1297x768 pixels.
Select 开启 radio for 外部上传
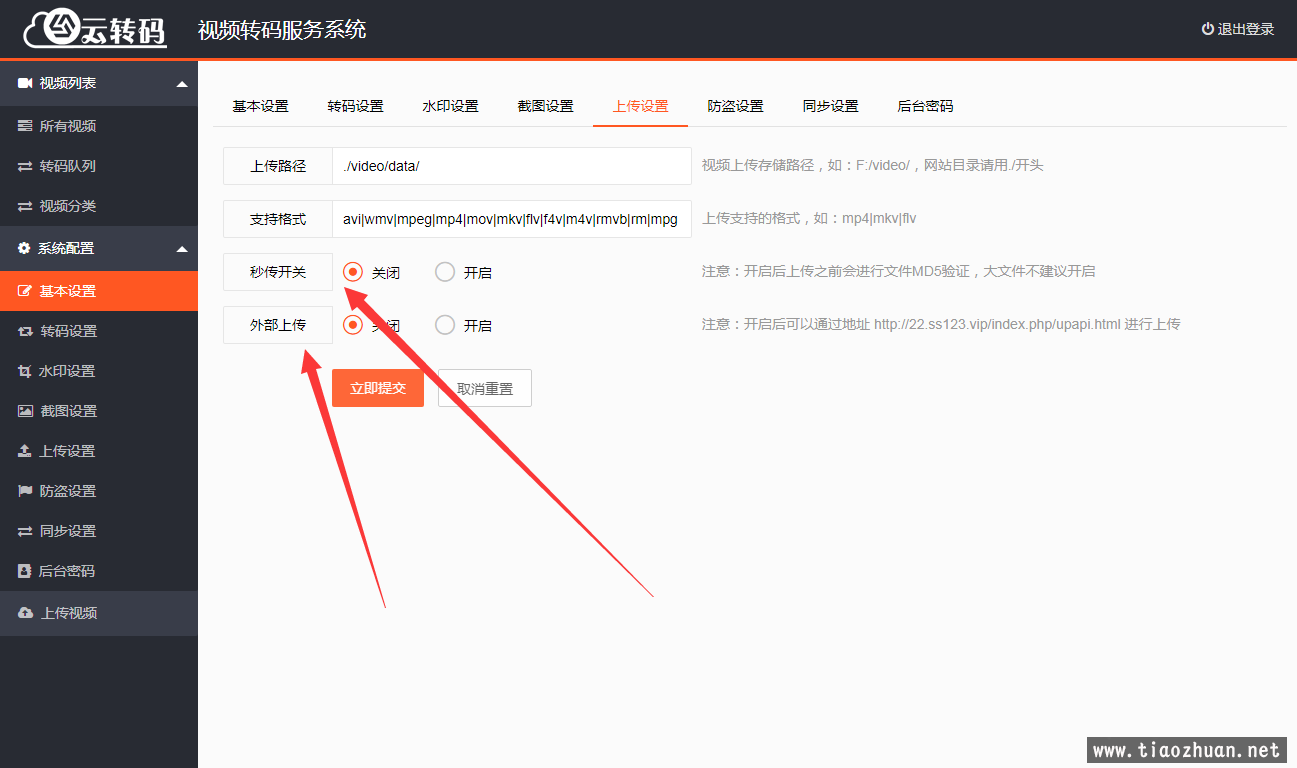445,325
